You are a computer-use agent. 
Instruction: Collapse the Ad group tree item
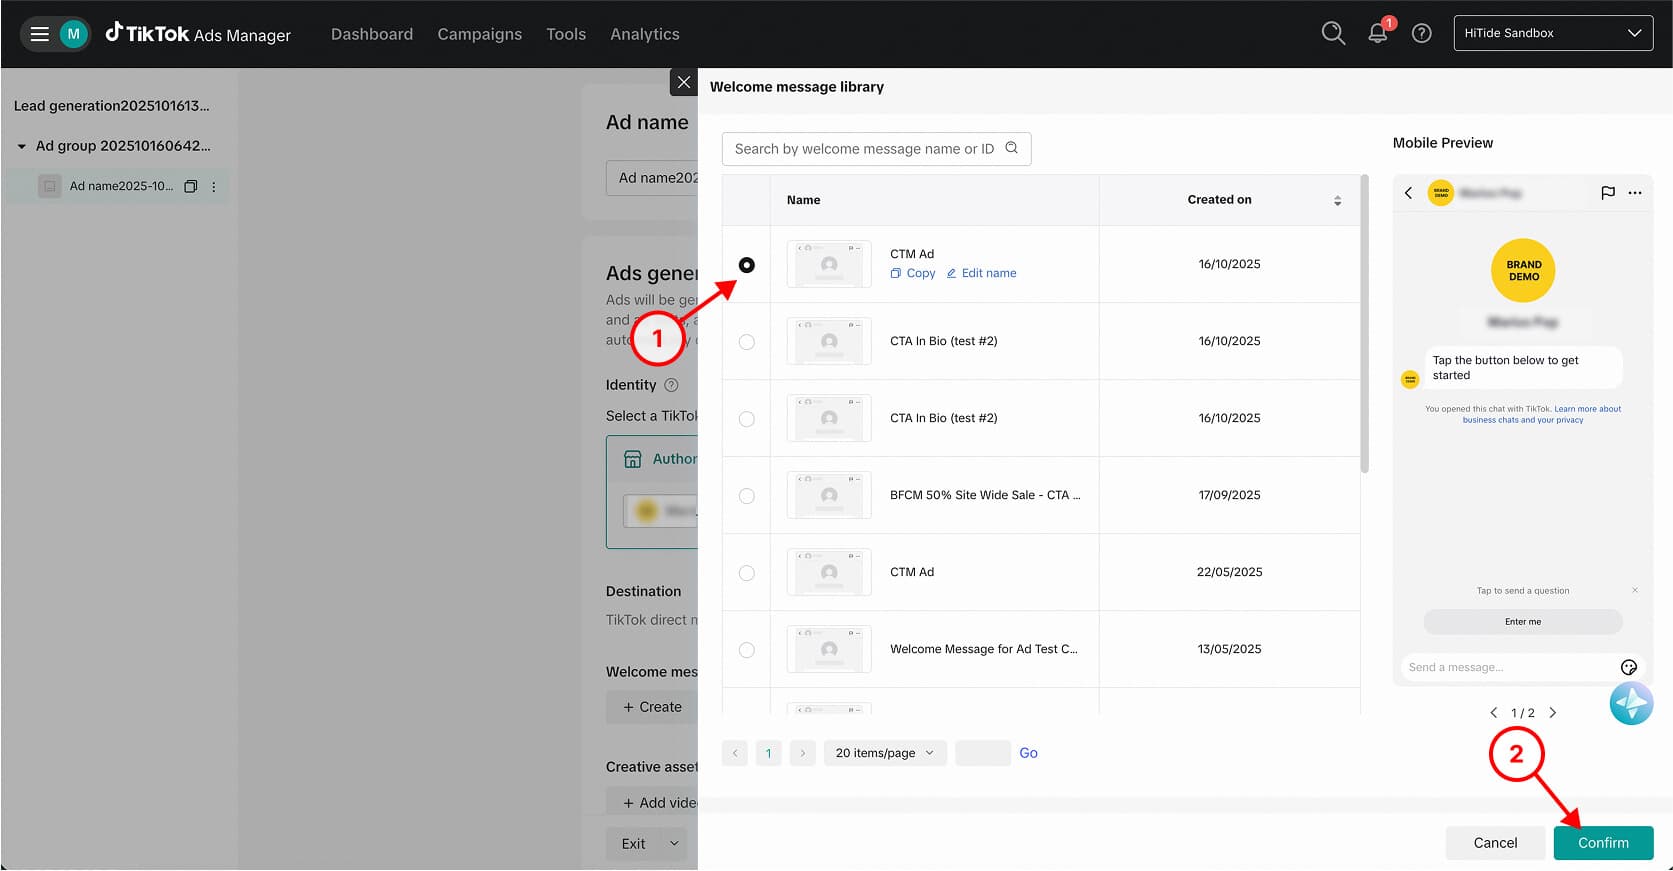pos(22,146)
